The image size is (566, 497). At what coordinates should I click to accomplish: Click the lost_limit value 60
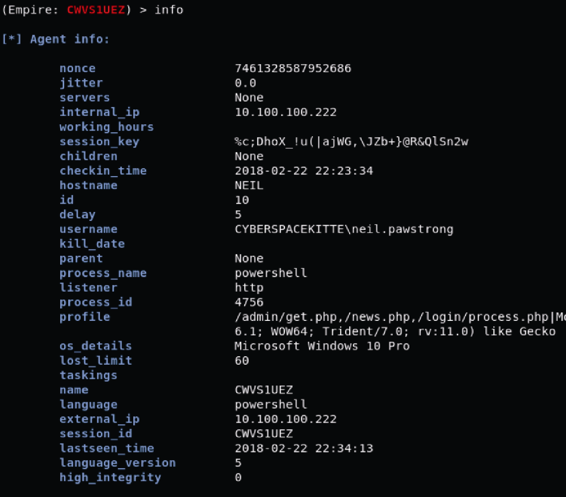click(242, 361)
